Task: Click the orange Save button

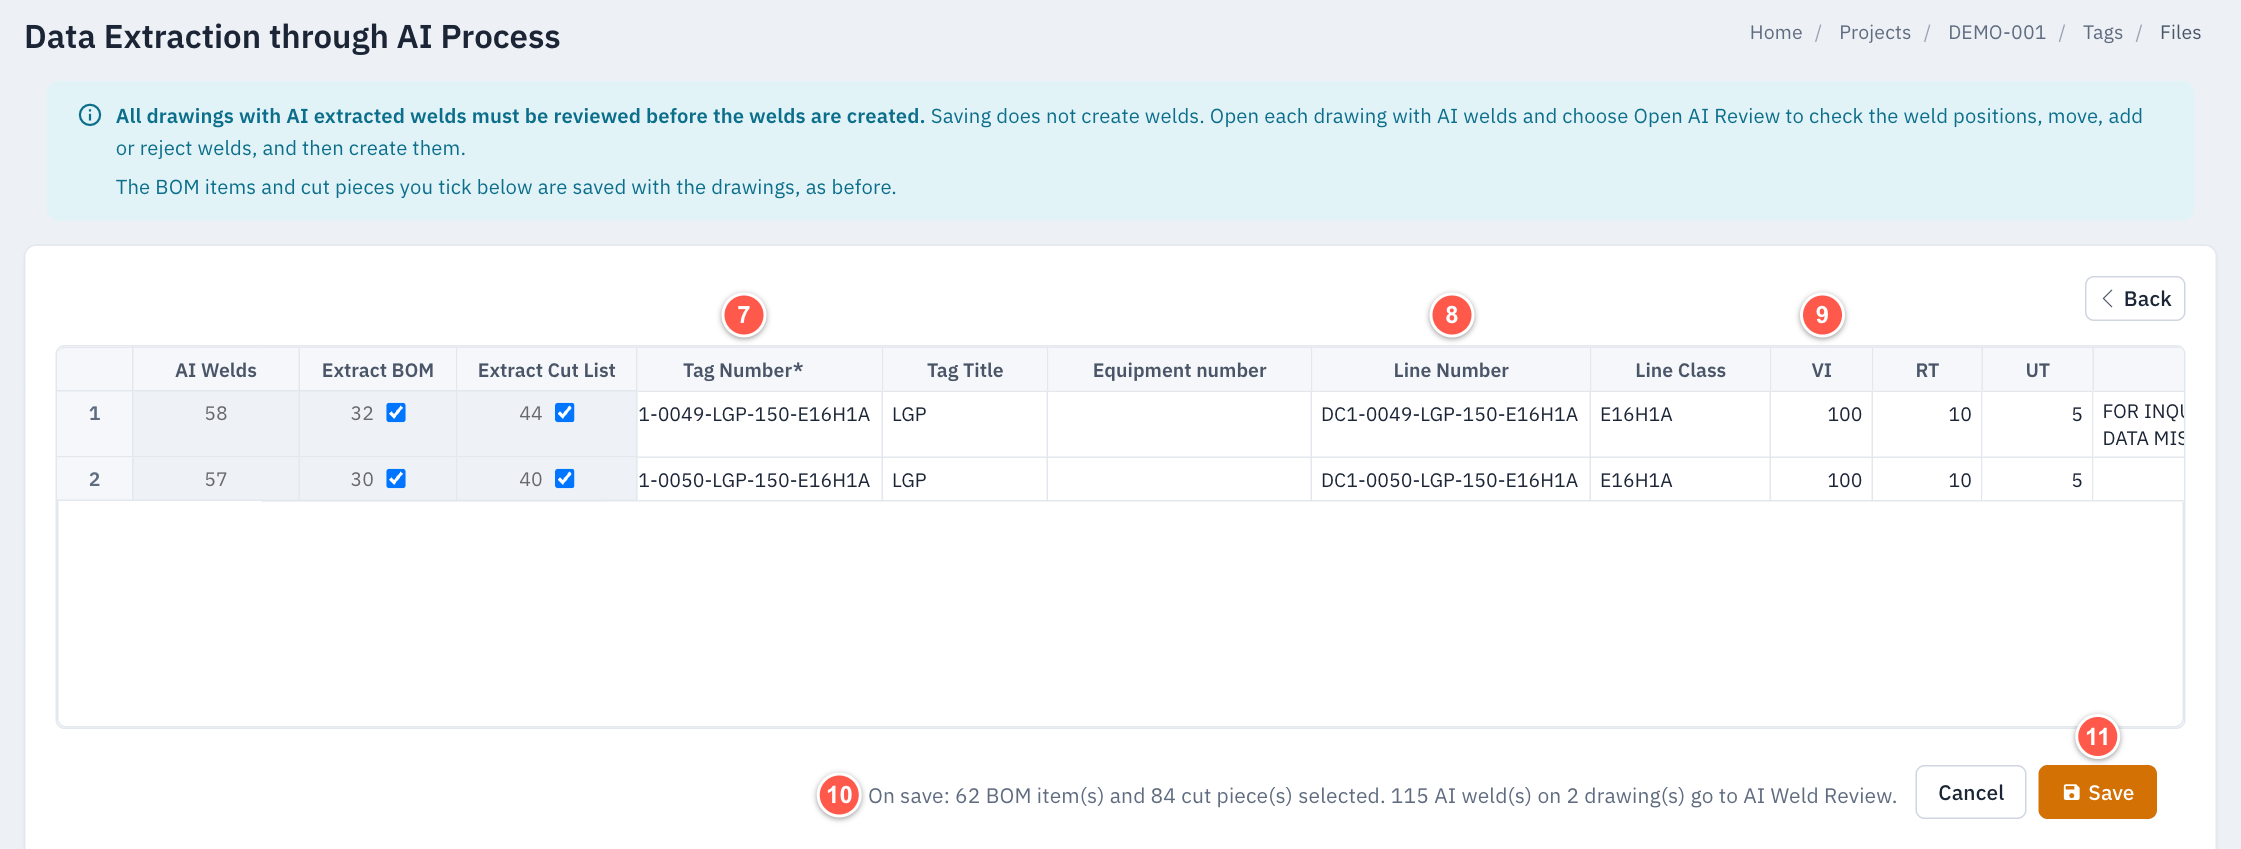Action: click(2097, 792)
